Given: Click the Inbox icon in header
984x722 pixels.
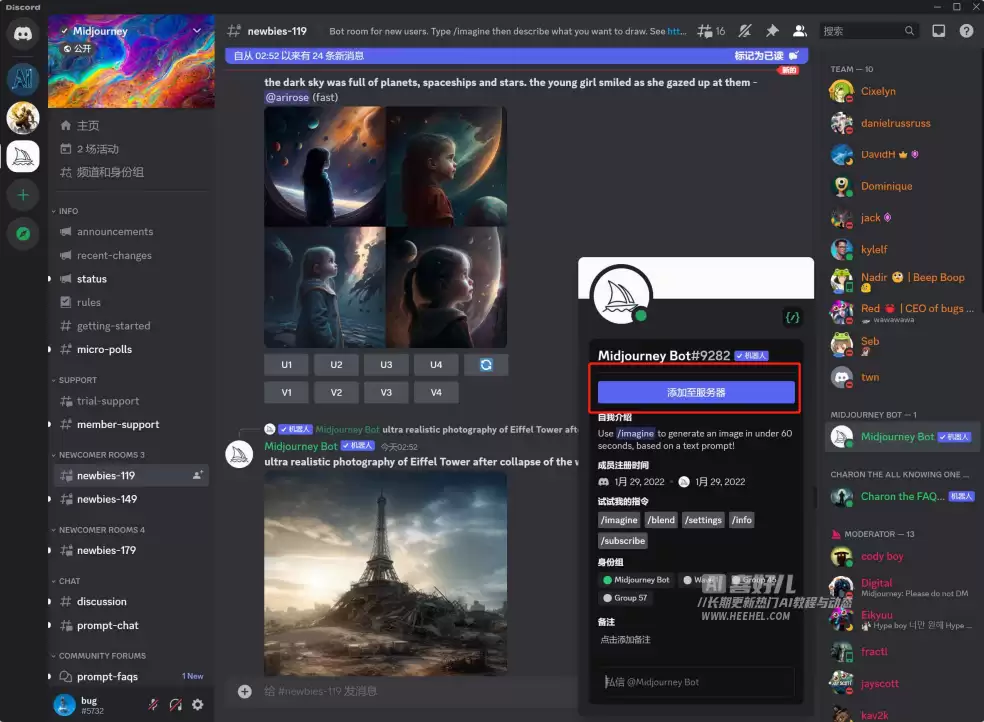Looking at the screenshot, I should tap(938, 31).
